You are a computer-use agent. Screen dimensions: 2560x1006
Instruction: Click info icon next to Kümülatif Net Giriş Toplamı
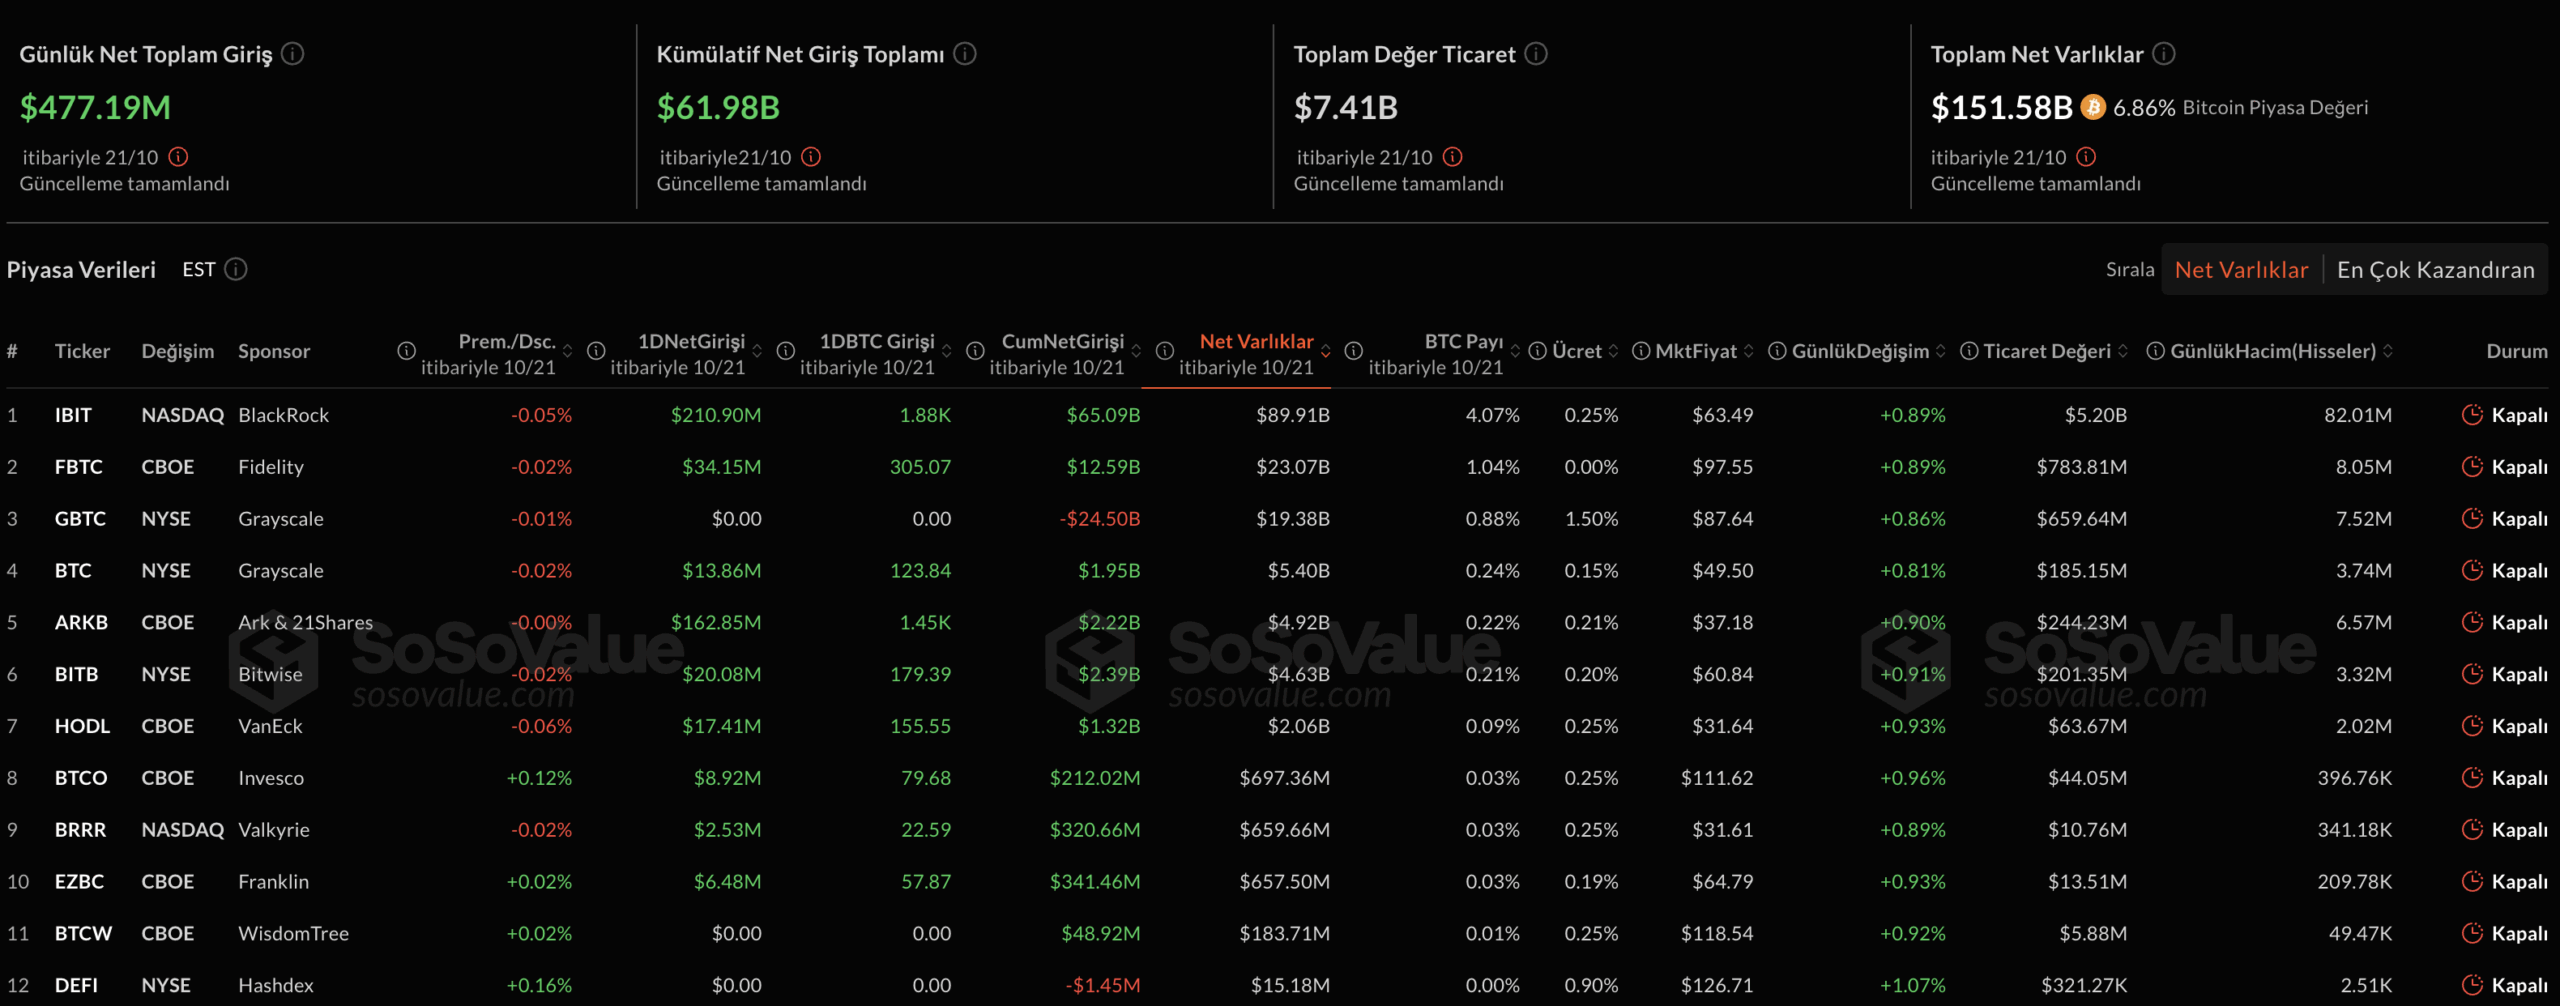pos(964,54)
